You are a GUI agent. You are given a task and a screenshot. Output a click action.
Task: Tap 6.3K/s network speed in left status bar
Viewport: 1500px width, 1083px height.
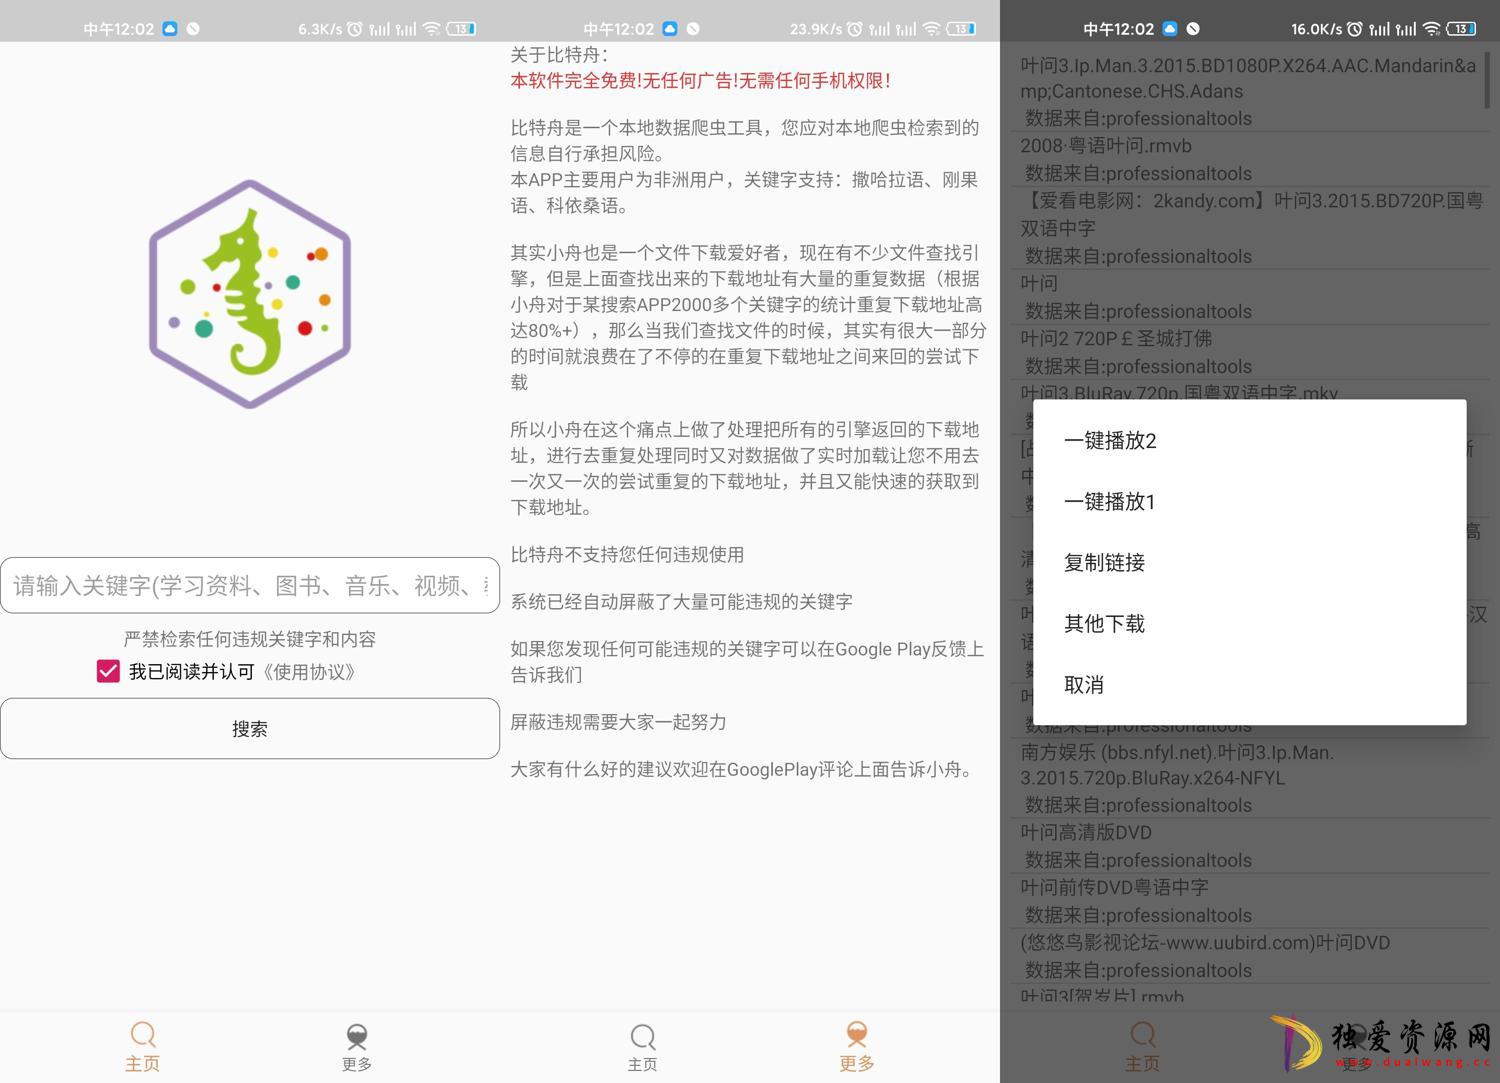320,29
